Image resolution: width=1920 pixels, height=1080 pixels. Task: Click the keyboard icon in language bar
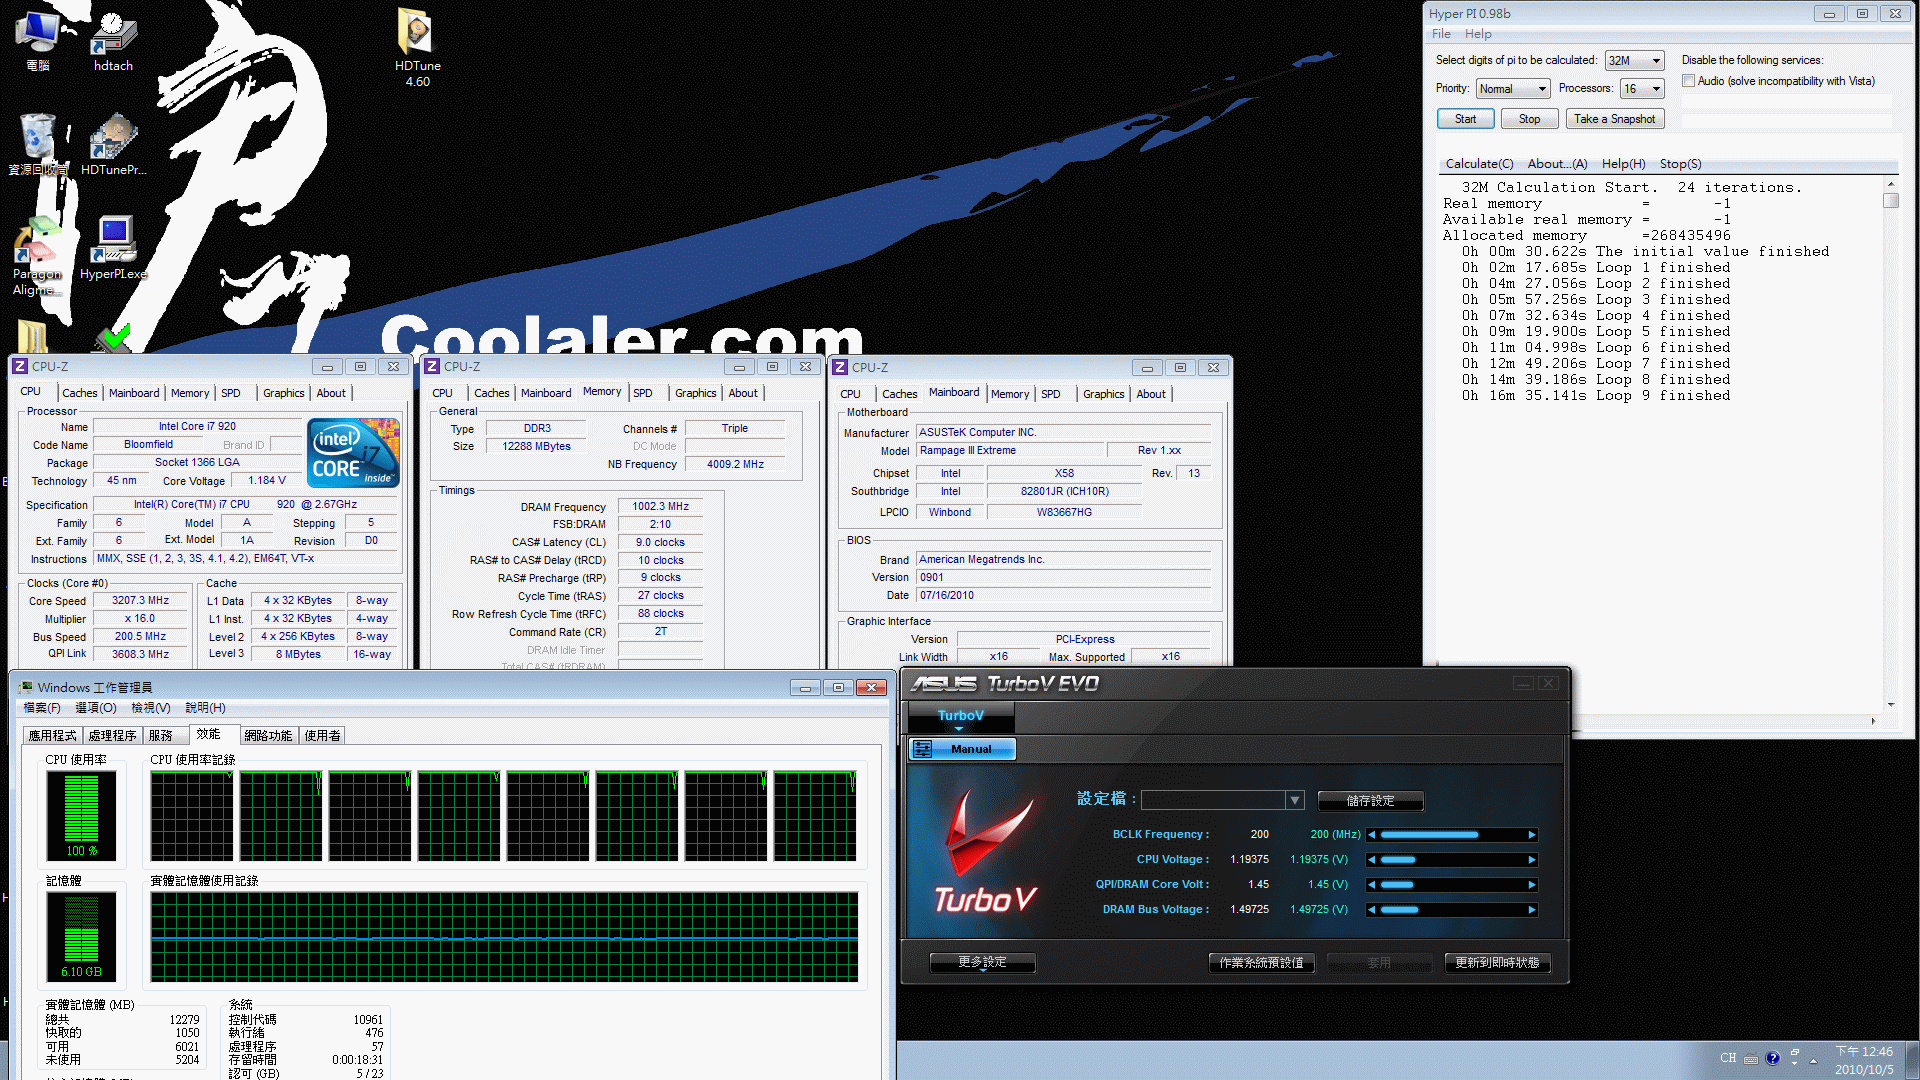[x=1751, y=1059]
